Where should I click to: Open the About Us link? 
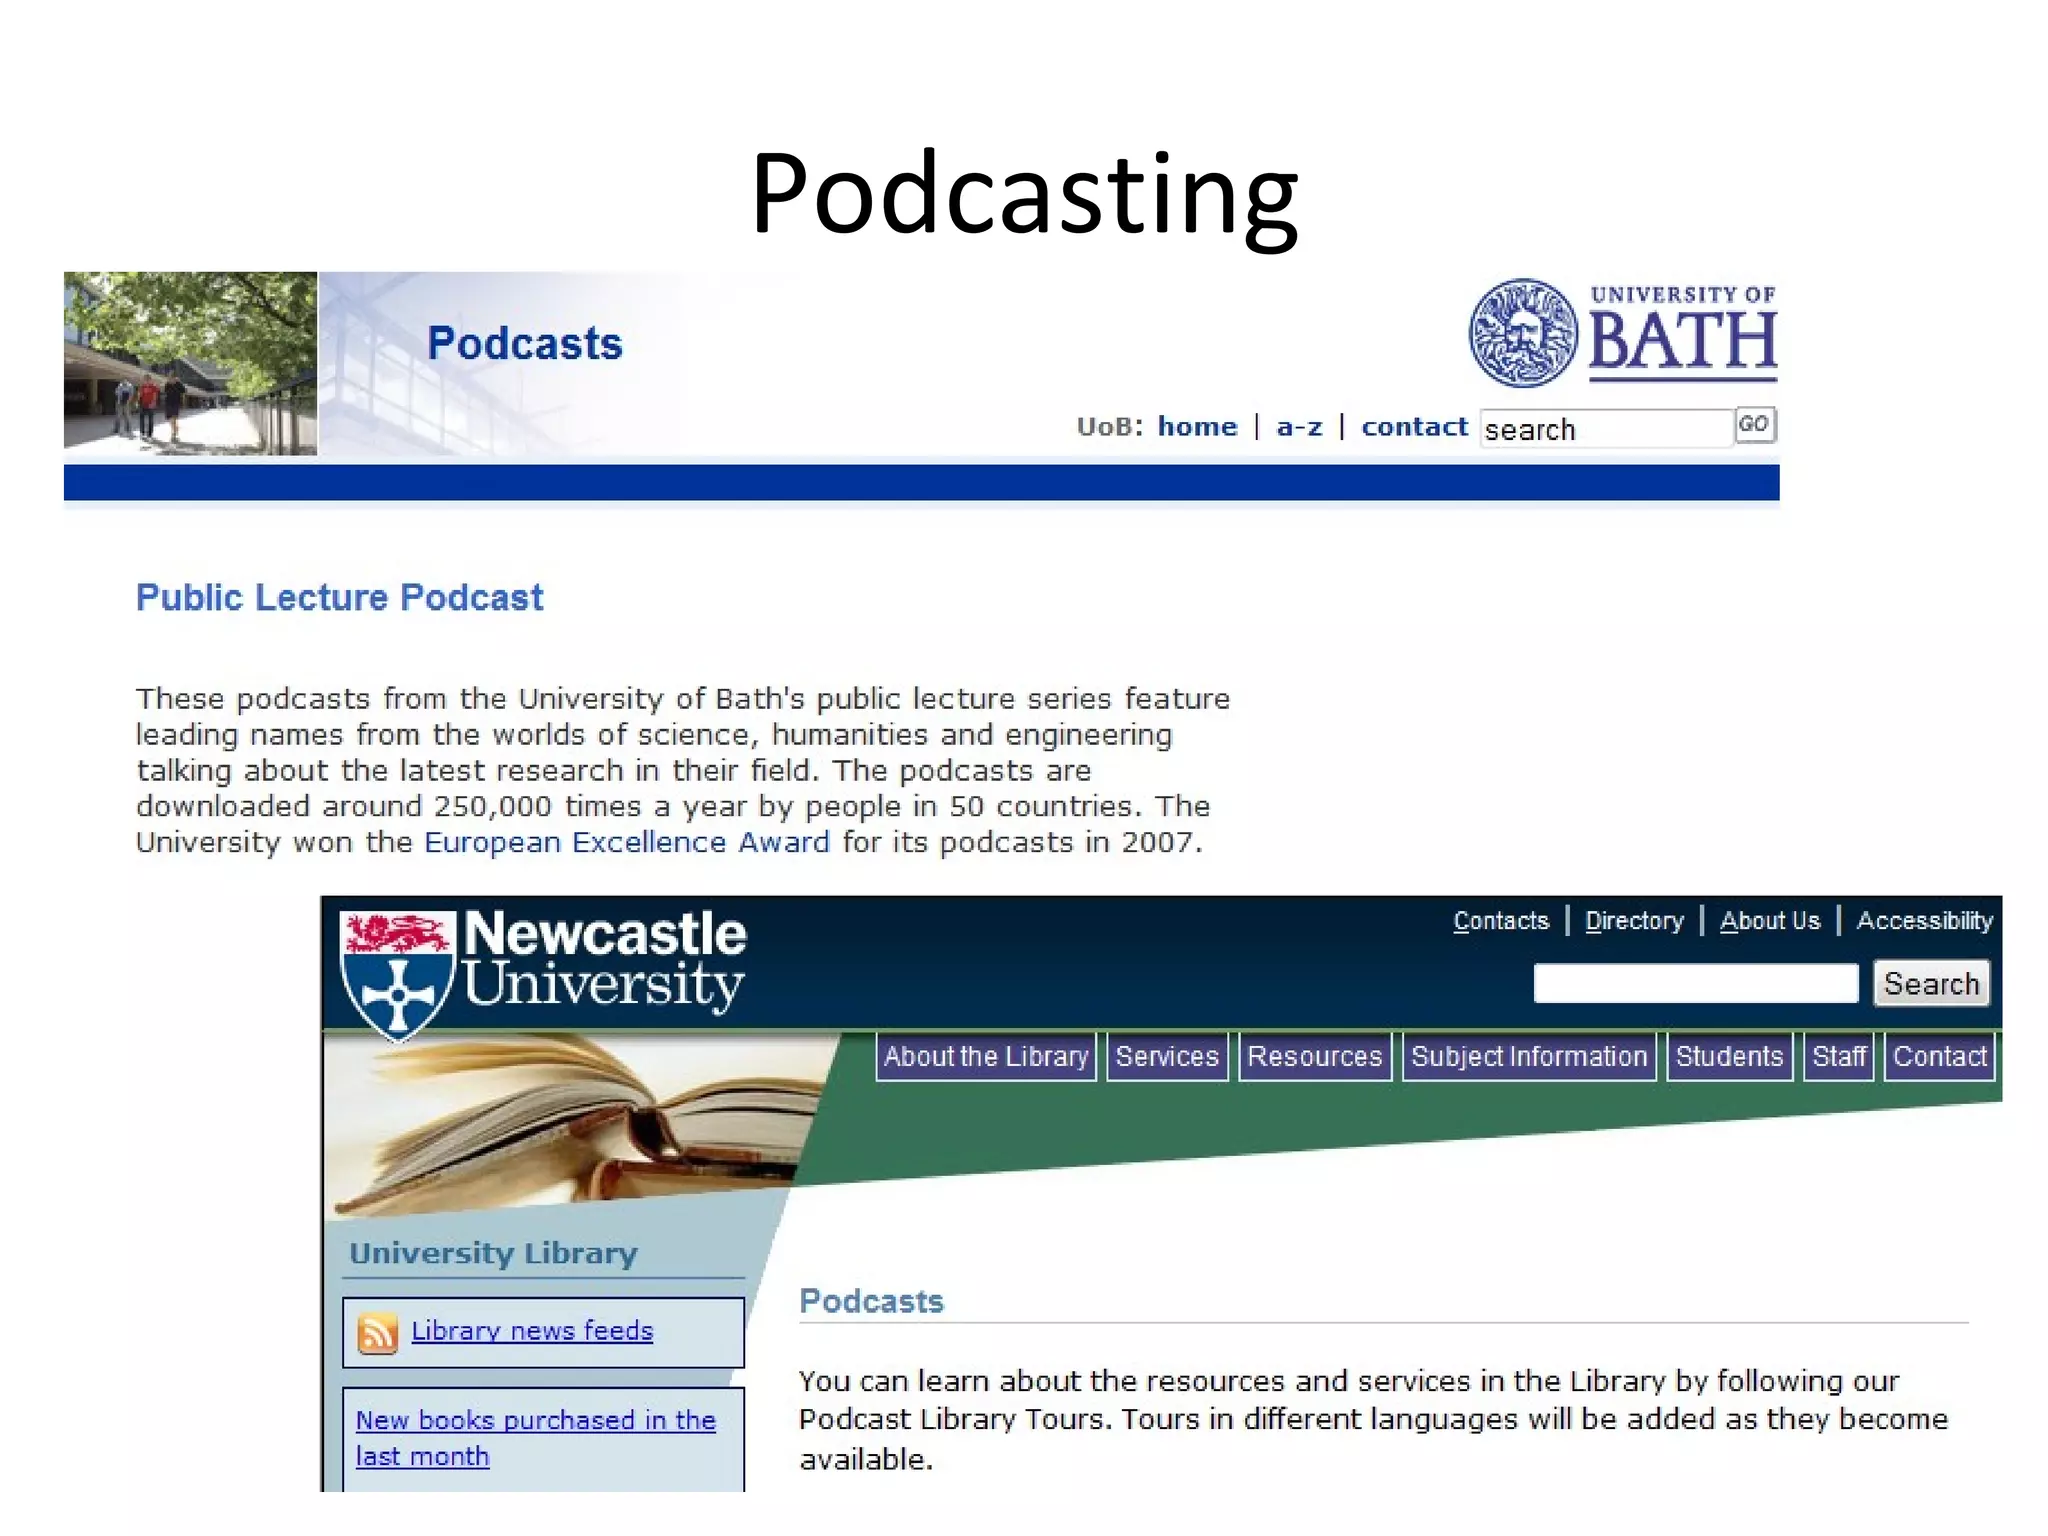[x=1769, y=921]
